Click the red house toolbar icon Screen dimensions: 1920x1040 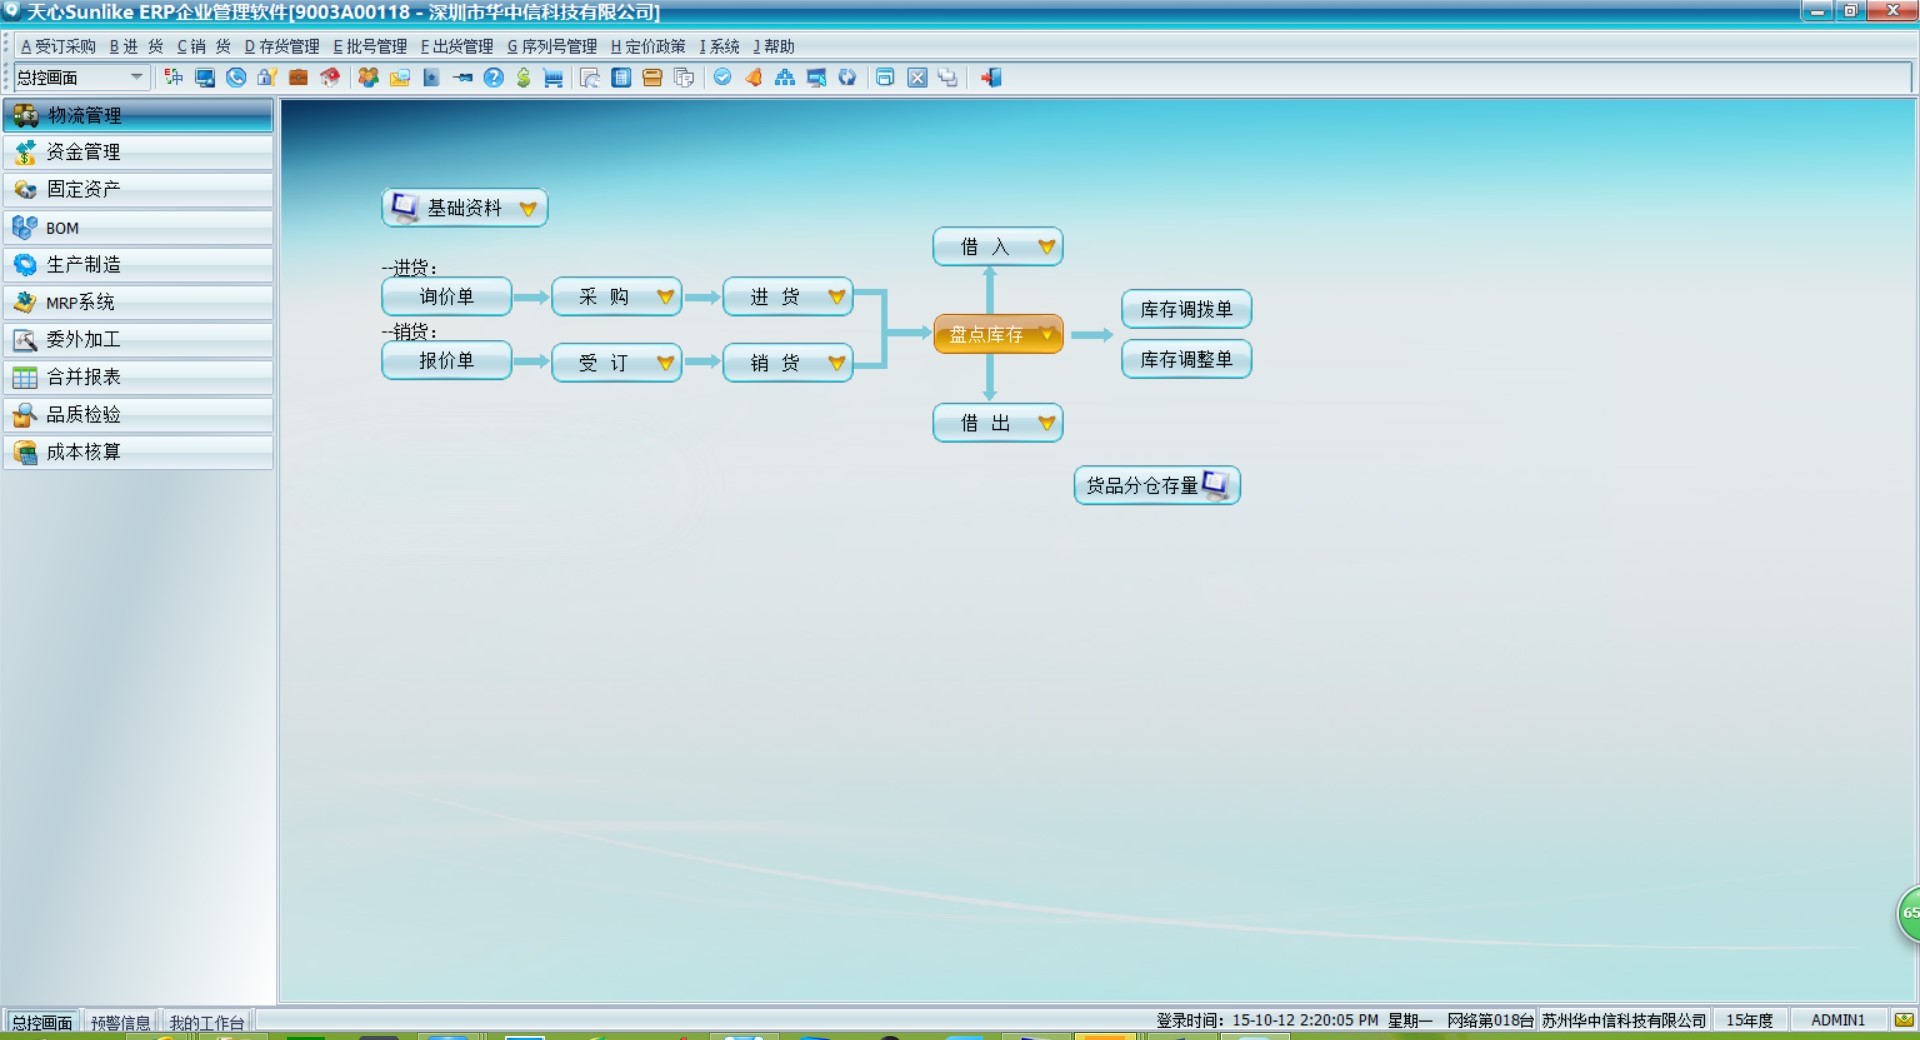tap(329, 77)
